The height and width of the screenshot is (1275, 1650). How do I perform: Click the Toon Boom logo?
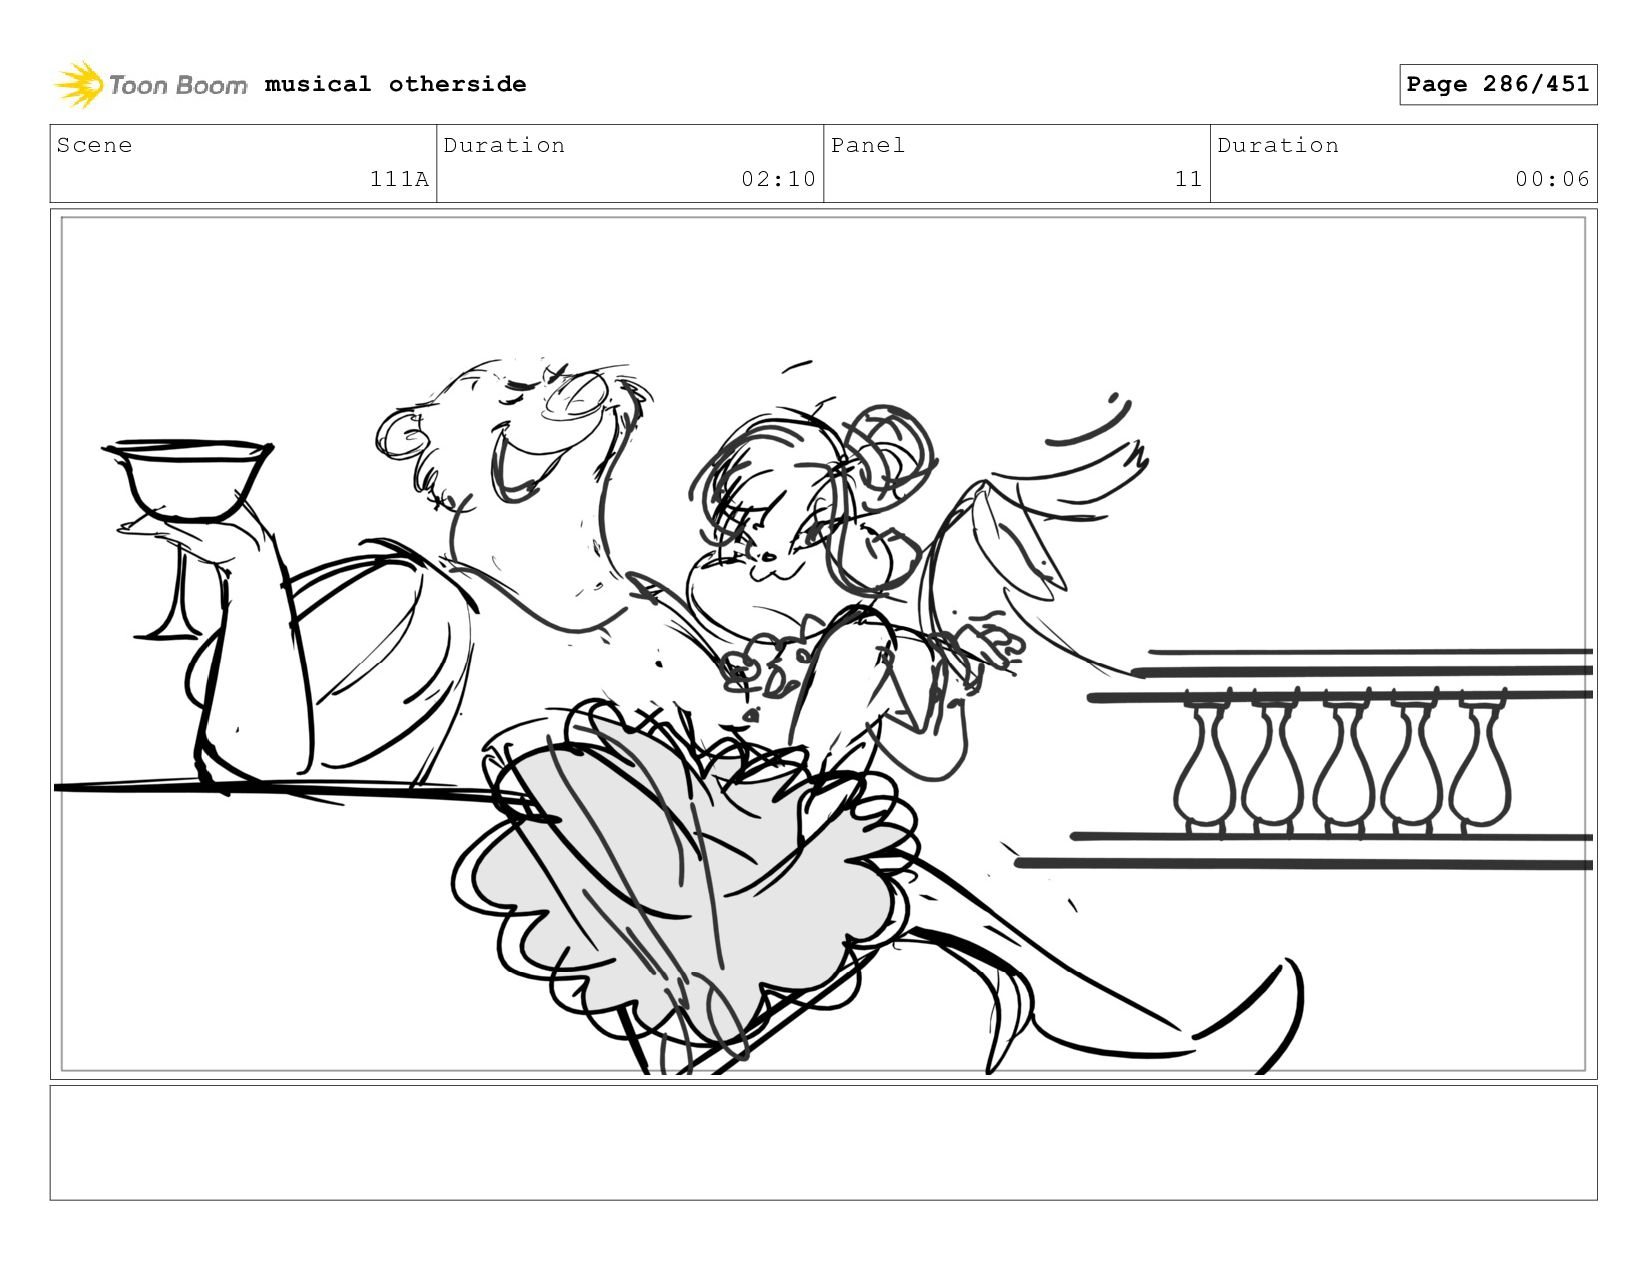[x=150, y=85]
